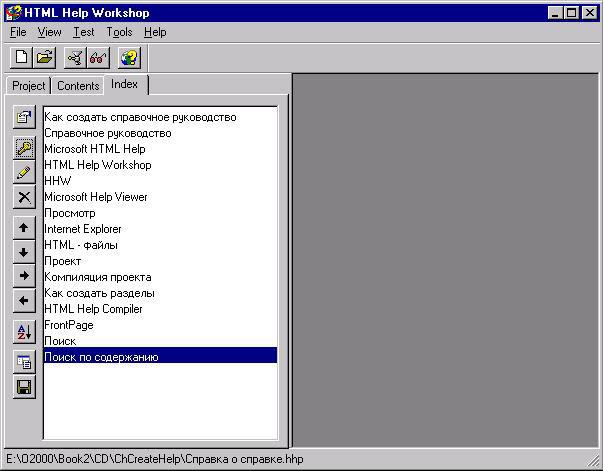The image size is (603, 471).
Task: Select the 'Просмотр' keyword
Action: pyautogui.click(x=160, y=213)
